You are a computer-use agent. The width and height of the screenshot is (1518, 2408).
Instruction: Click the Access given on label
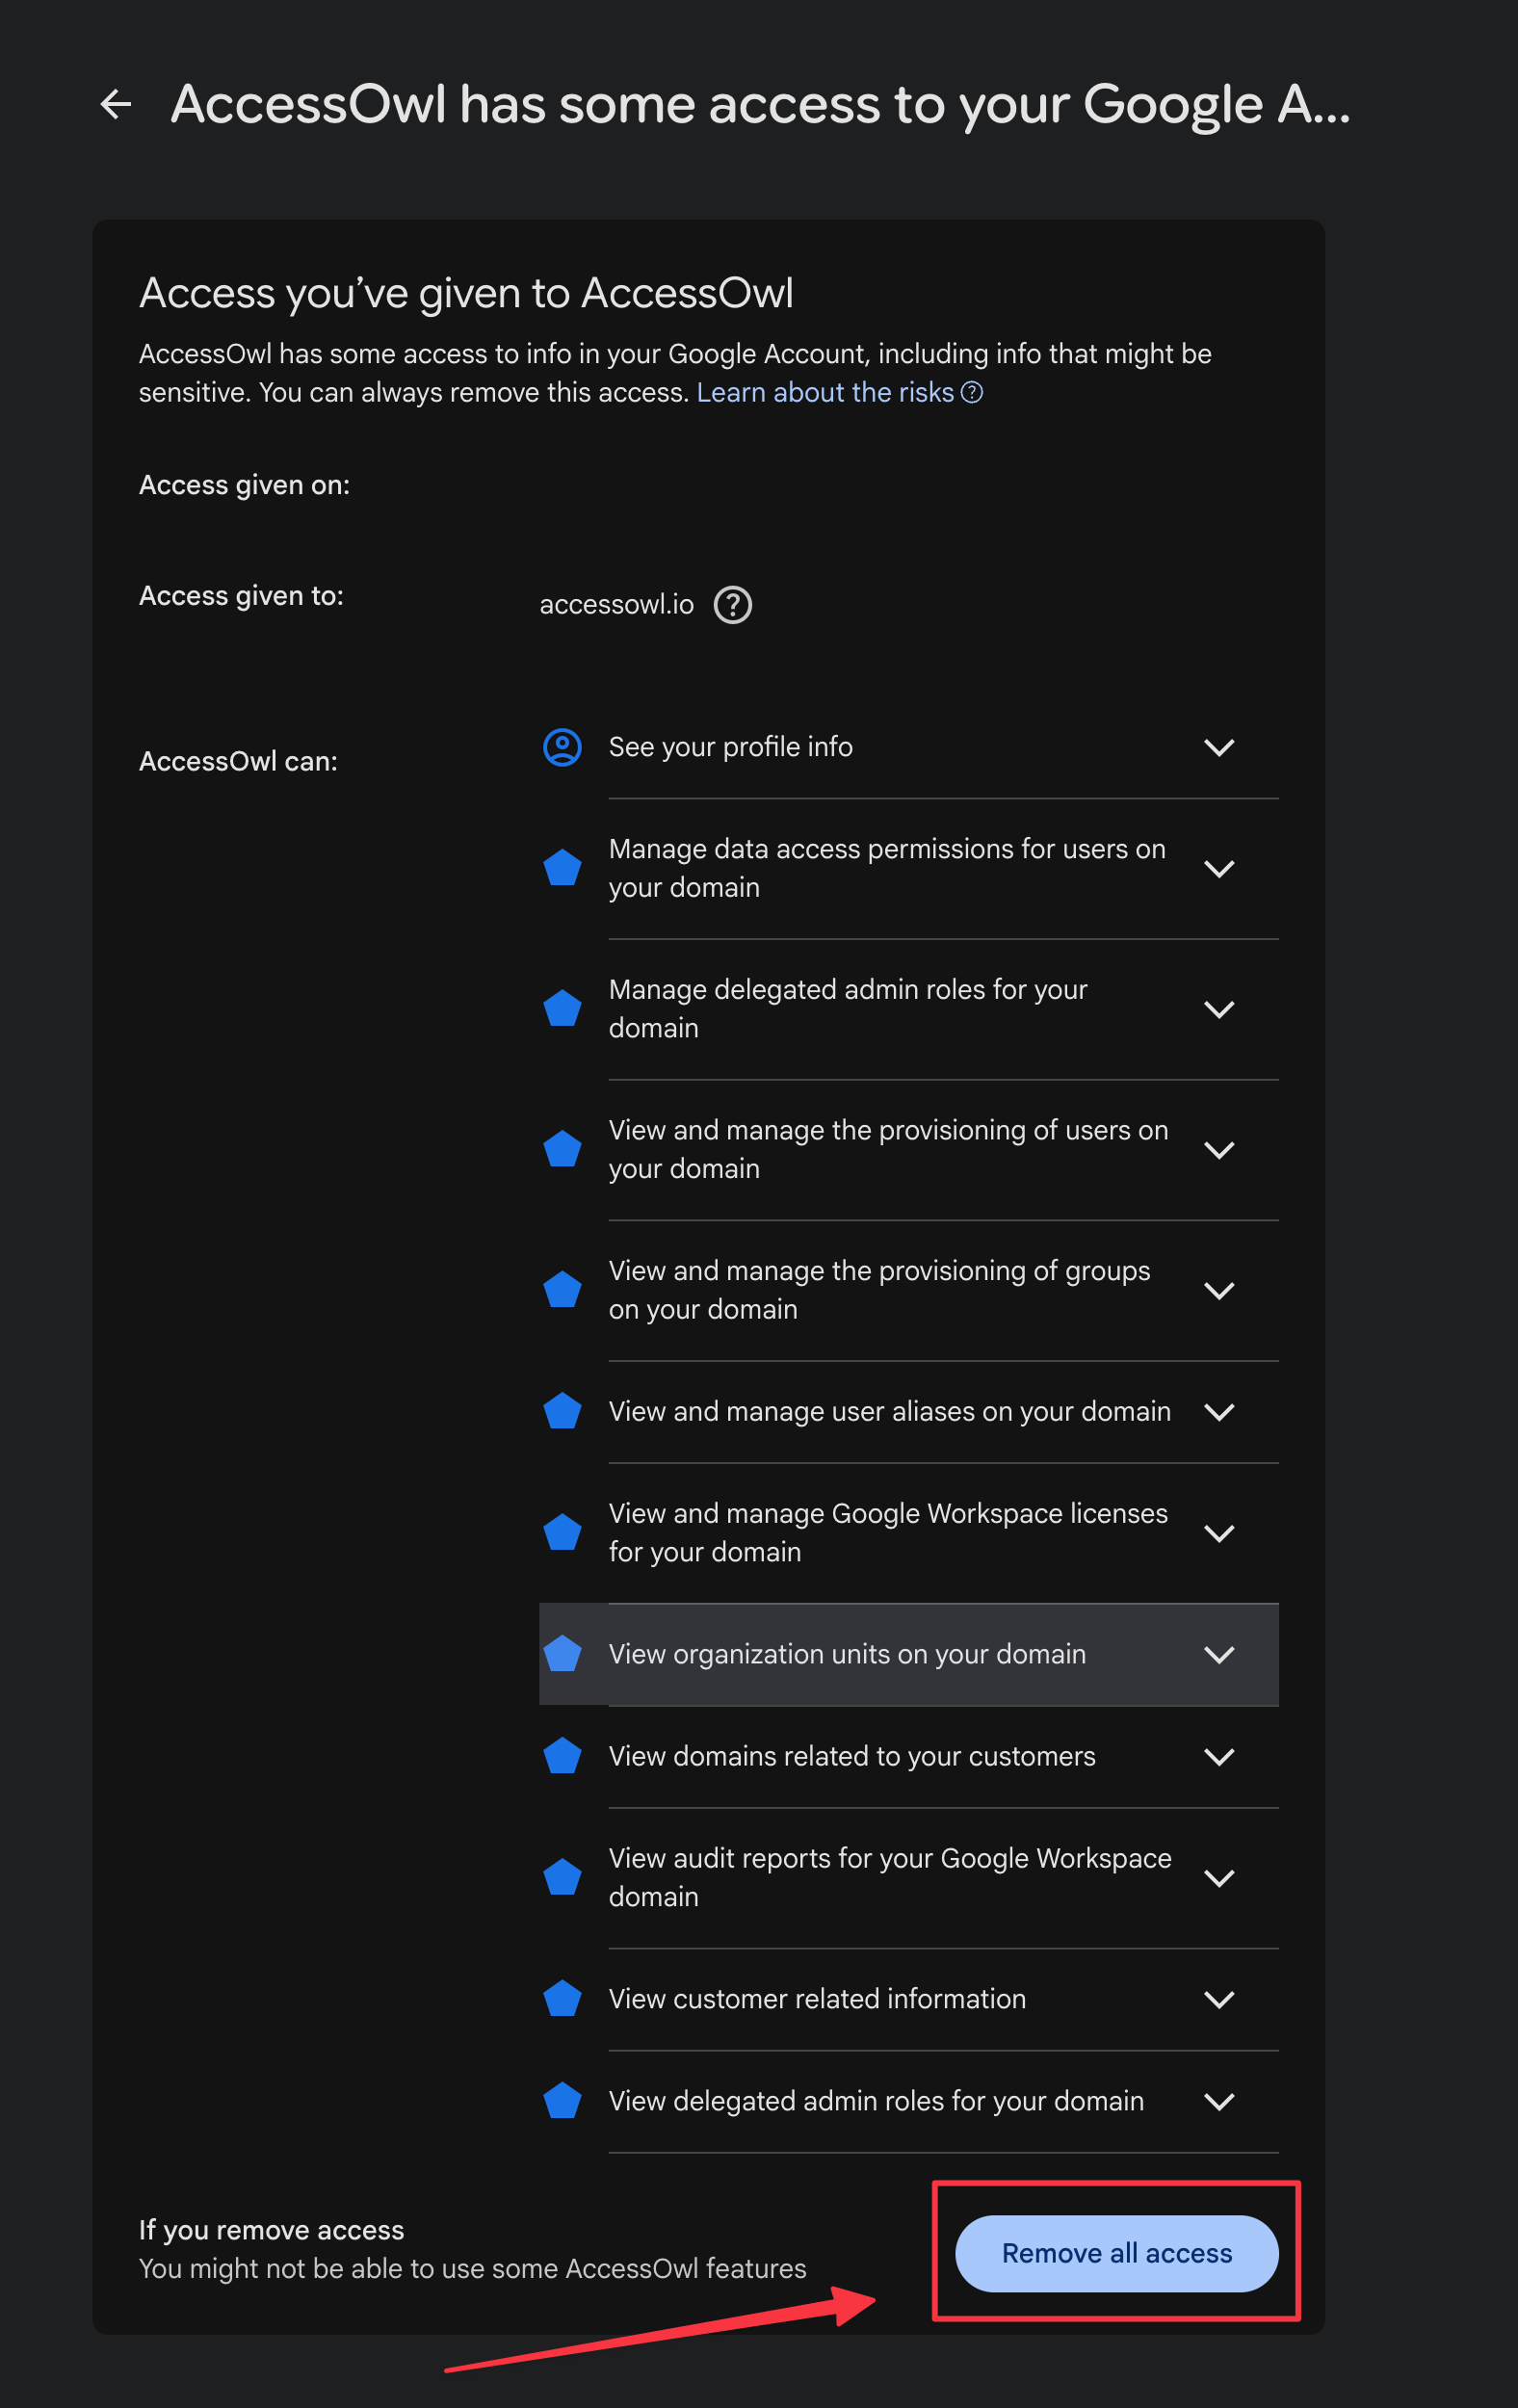pos(244,485)
